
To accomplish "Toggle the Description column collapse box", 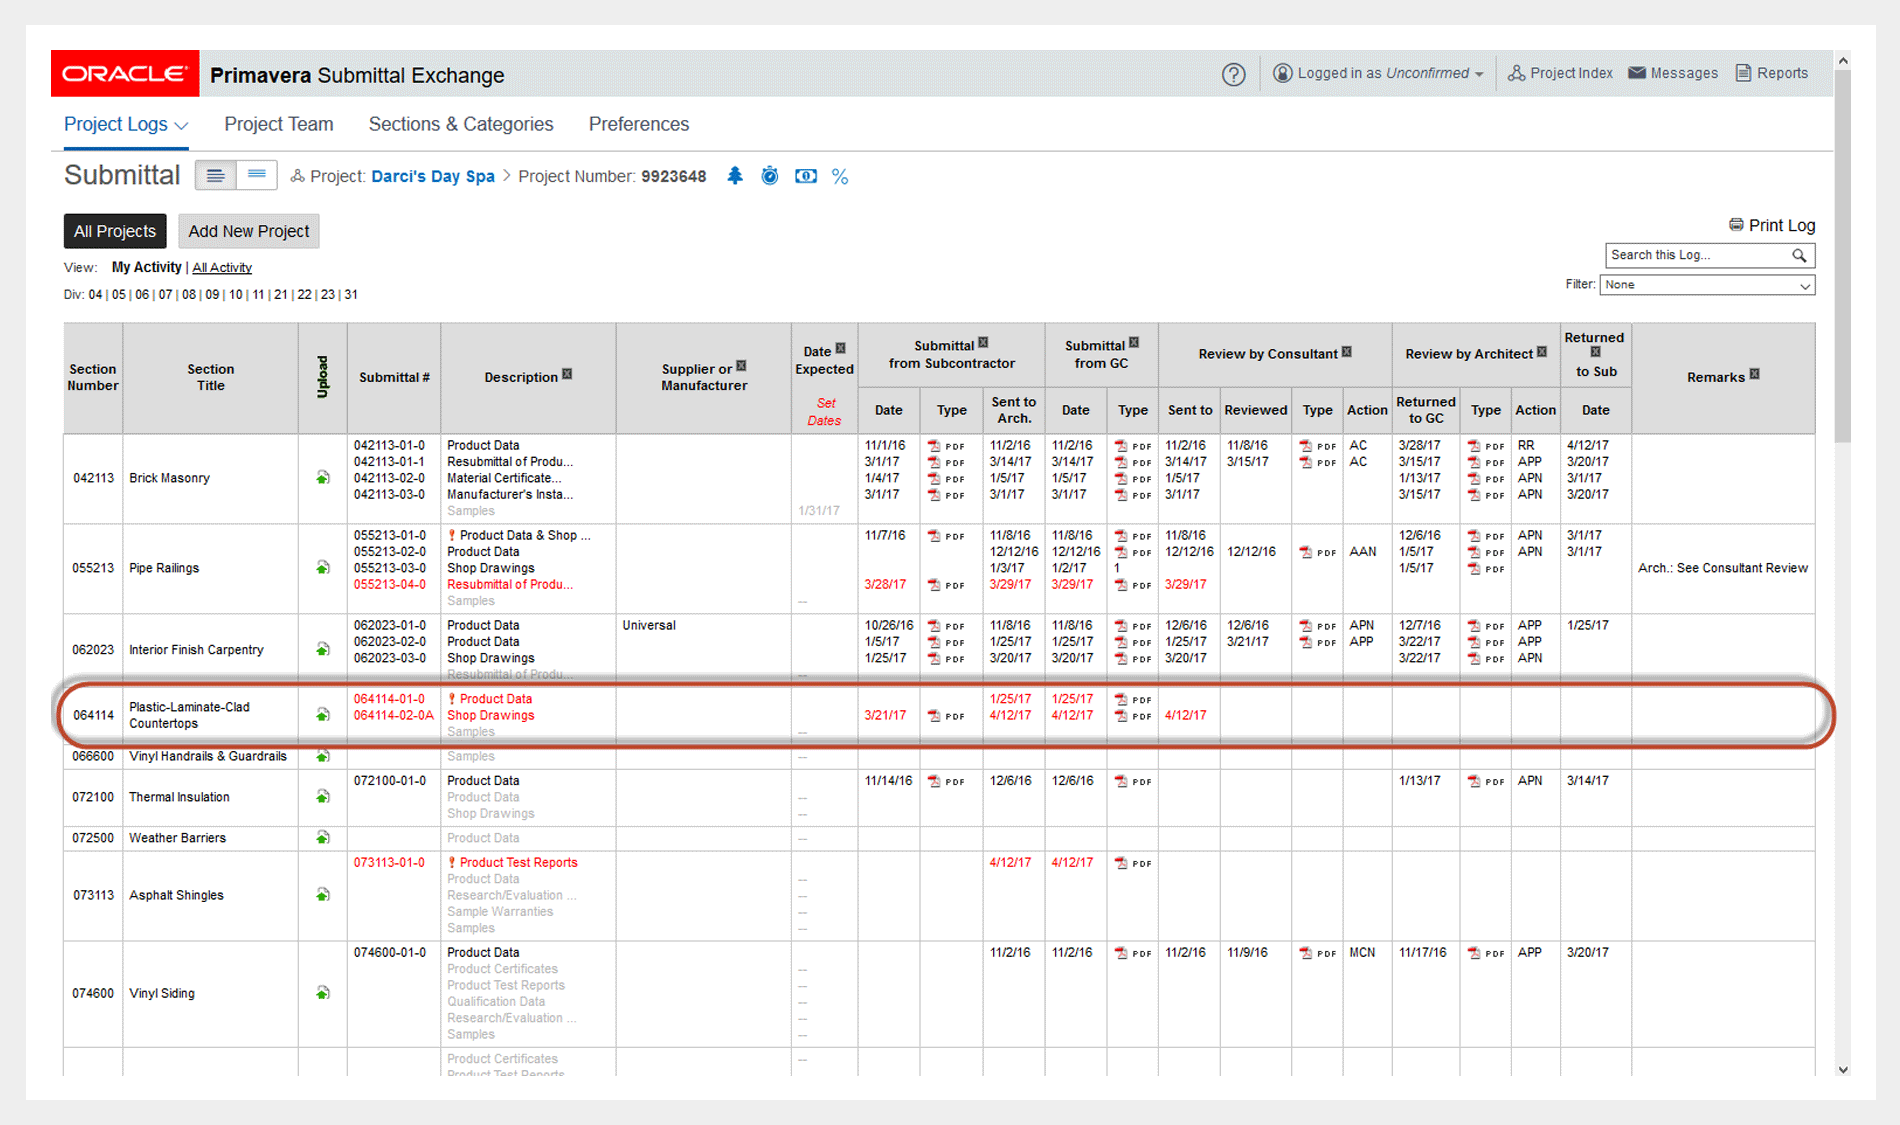I will (x=567, y=374).
